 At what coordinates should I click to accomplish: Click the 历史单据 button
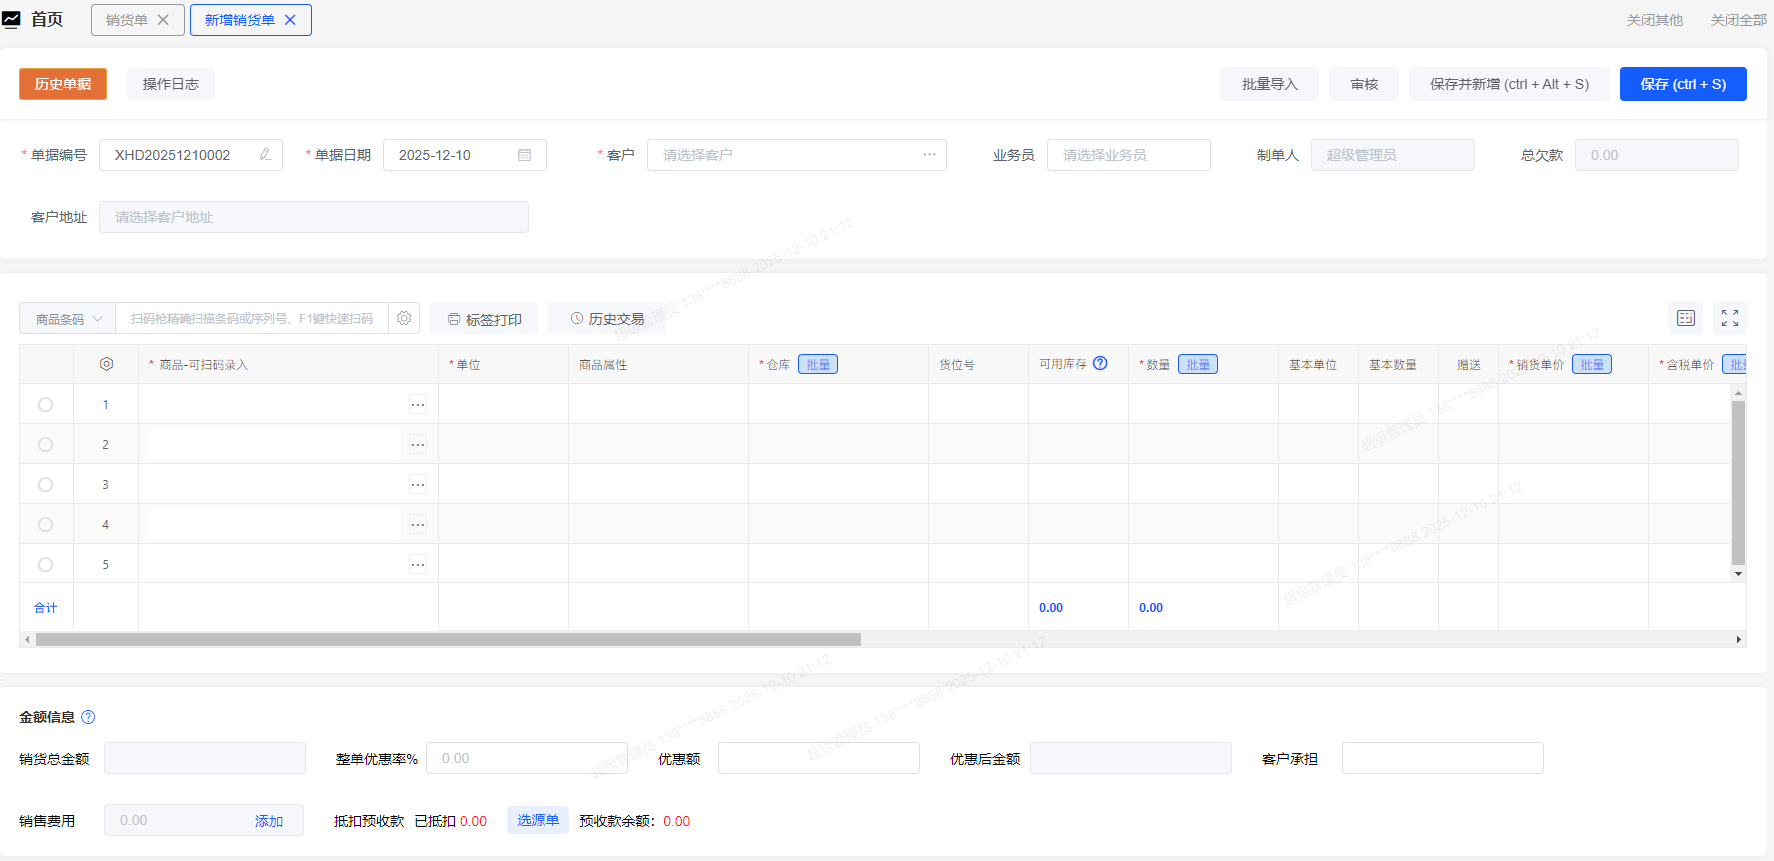pyautogui.click(x=63, y=84)
